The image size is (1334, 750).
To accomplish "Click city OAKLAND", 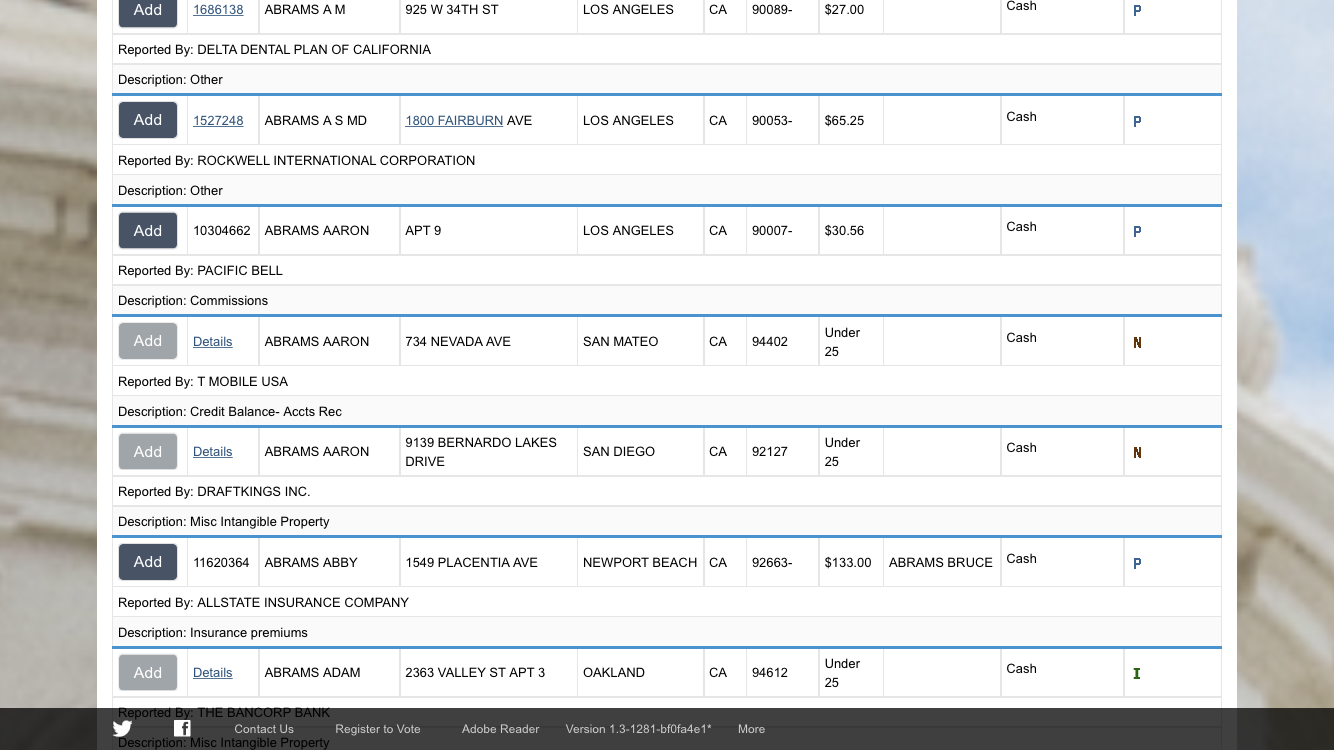I will [614, 672].
